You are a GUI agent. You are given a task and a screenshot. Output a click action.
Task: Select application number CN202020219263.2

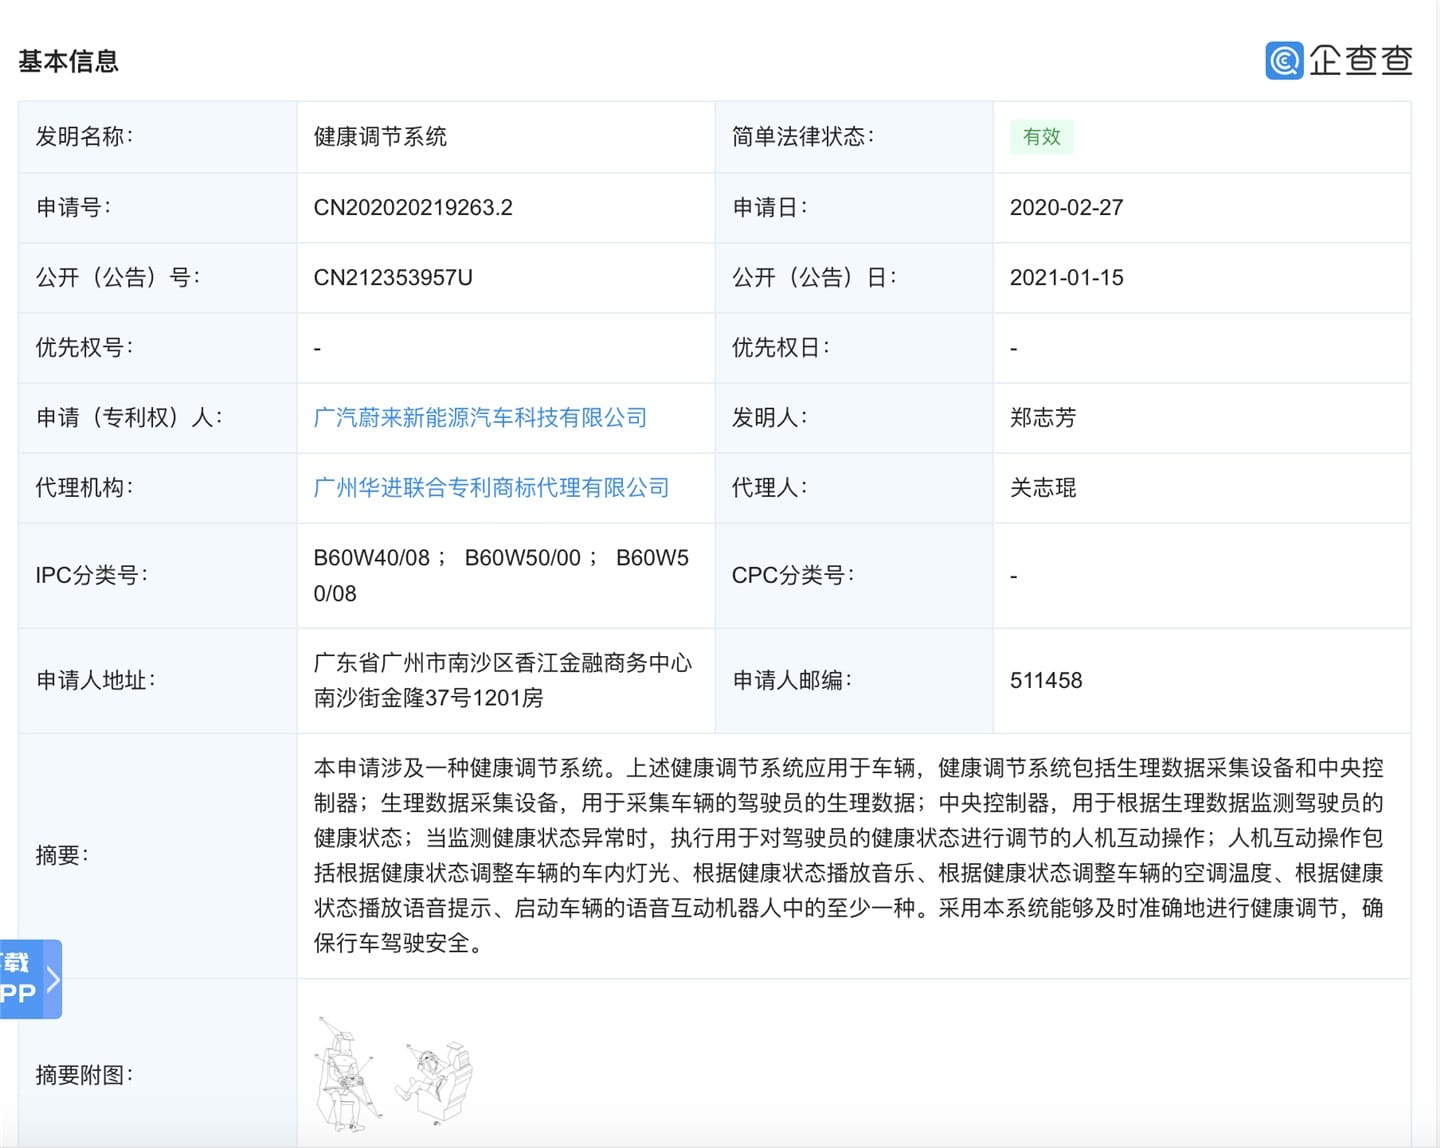[413, 208]
